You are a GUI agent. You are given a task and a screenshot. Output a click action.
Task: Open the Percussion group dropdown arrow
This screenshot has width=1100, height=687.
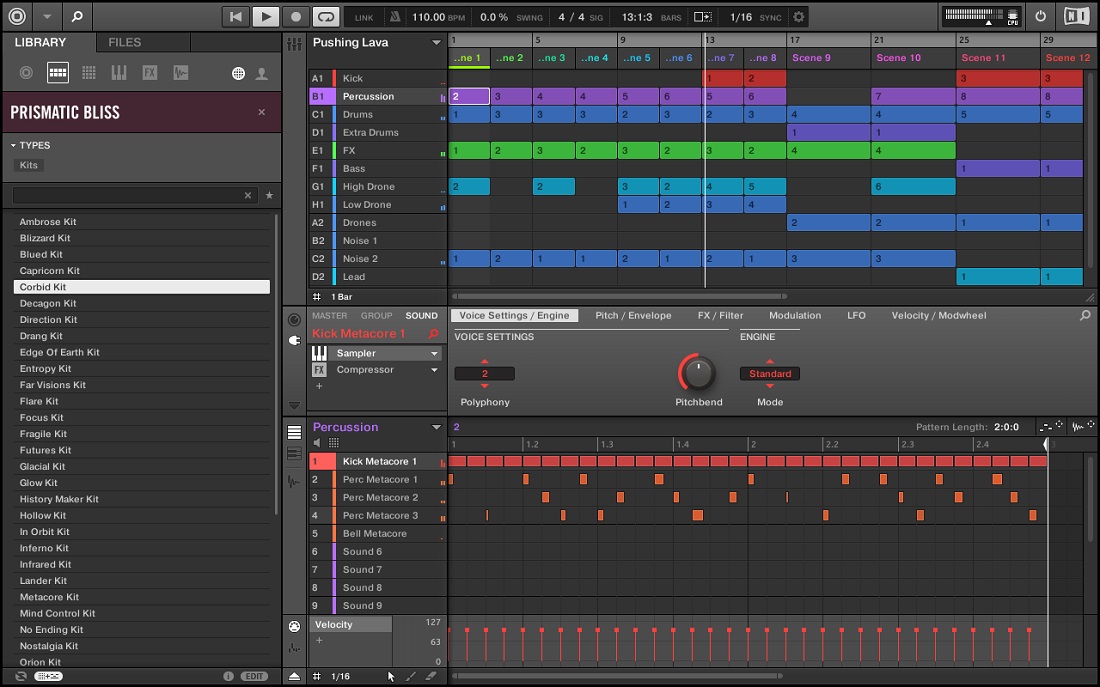click(436, 427)
